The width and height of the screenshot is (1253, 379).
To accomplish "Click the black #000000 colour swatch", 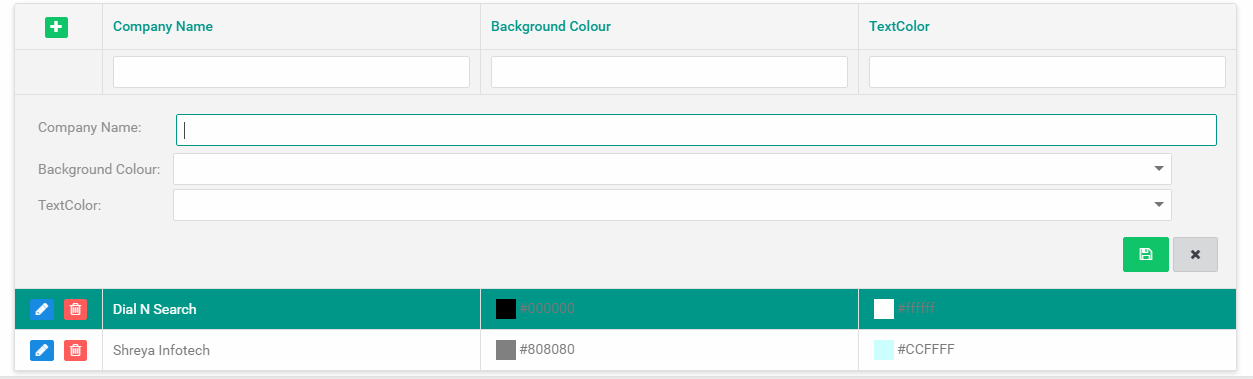I will 506,309.
